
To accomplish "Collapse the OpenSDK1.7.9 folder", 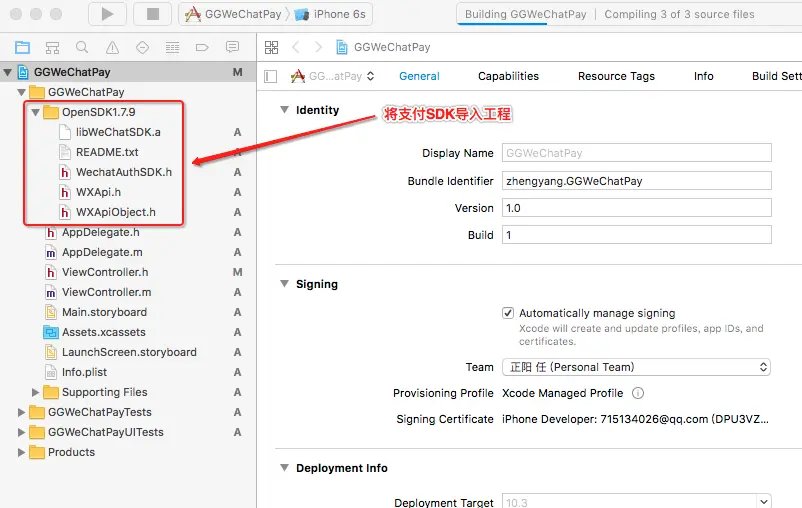I will pyautogui.click(x=35, y=112).
